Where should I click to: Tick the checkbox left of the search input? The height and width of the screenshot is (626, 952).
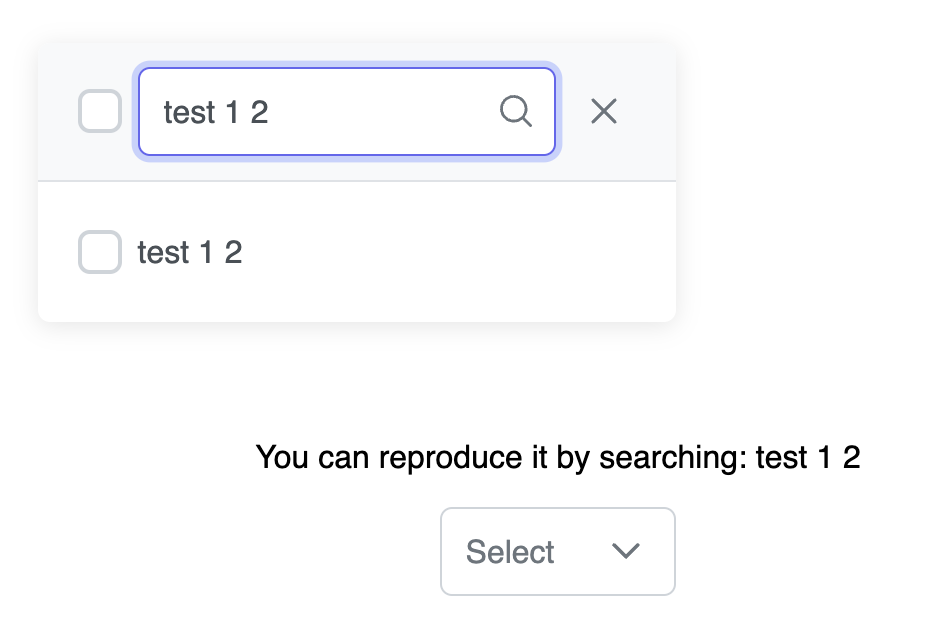tap(100, 111)
